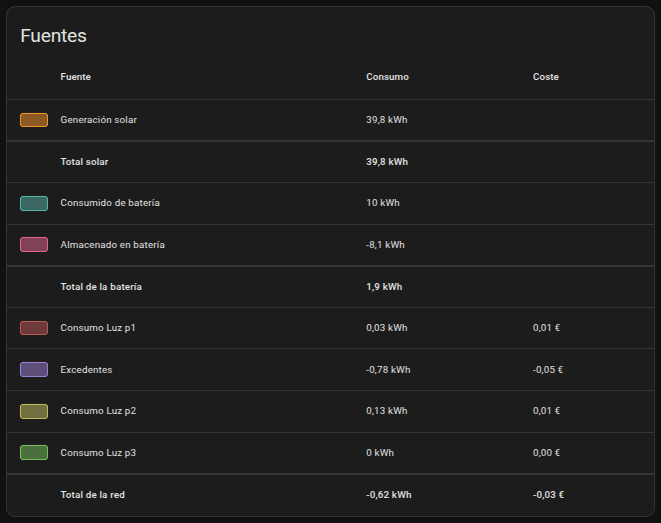Select the purple Excedentes color swatch
The width and height of the screenshot is (661, 523).
34,370
